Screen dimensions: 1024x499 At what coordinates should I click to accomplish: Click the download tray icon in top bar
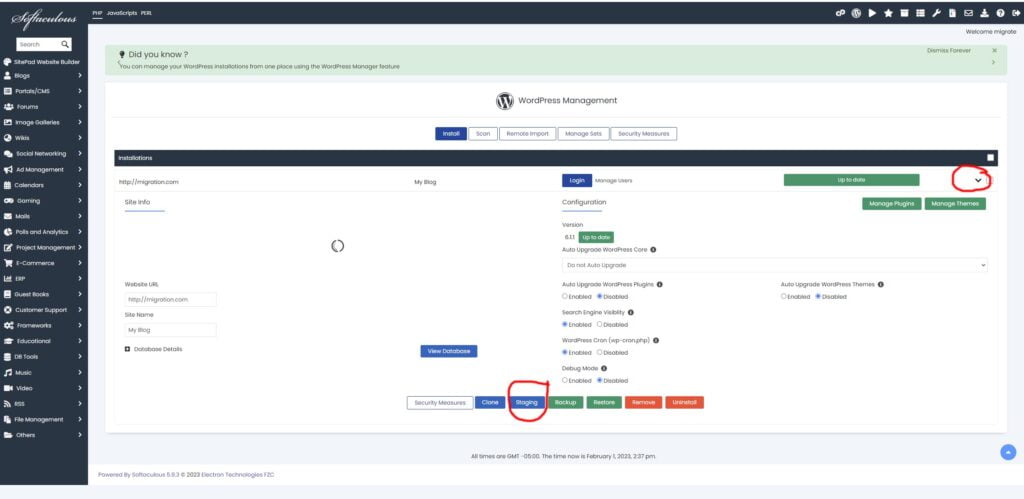coord(984,12)
